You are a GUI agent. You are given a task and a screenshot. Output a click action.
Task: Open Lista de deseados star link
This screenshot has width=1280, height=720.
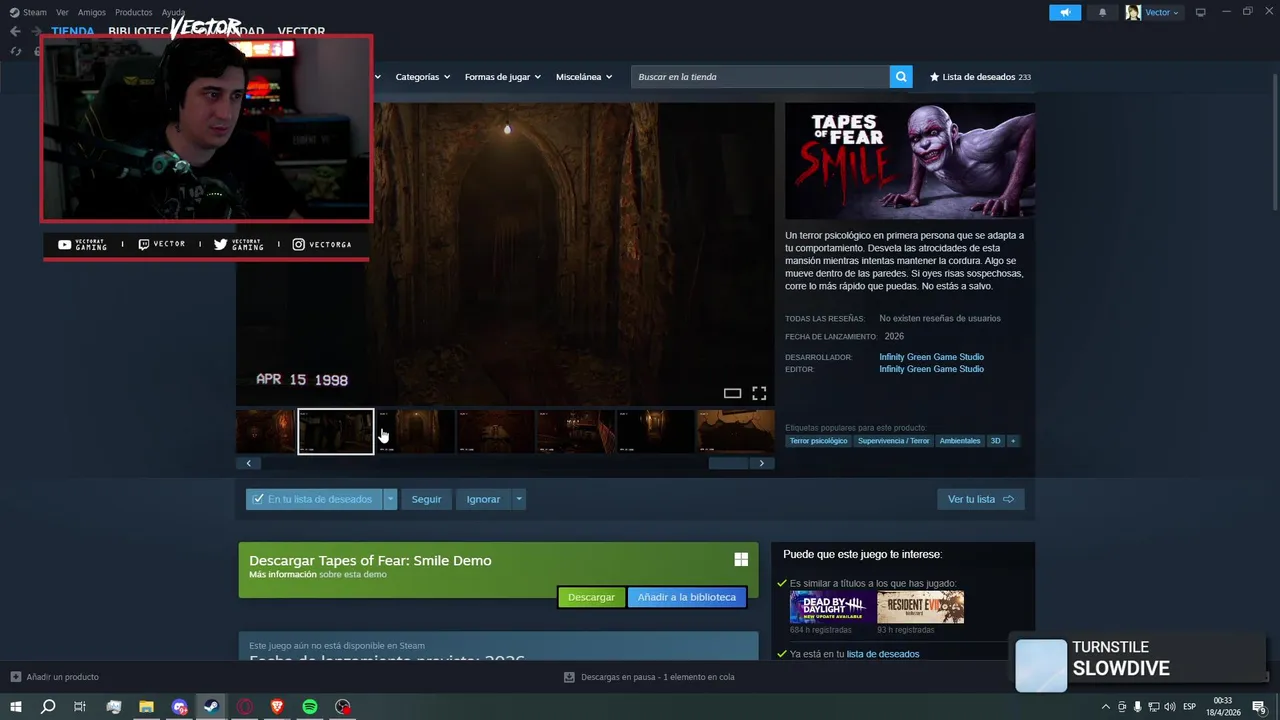[980, 77]
